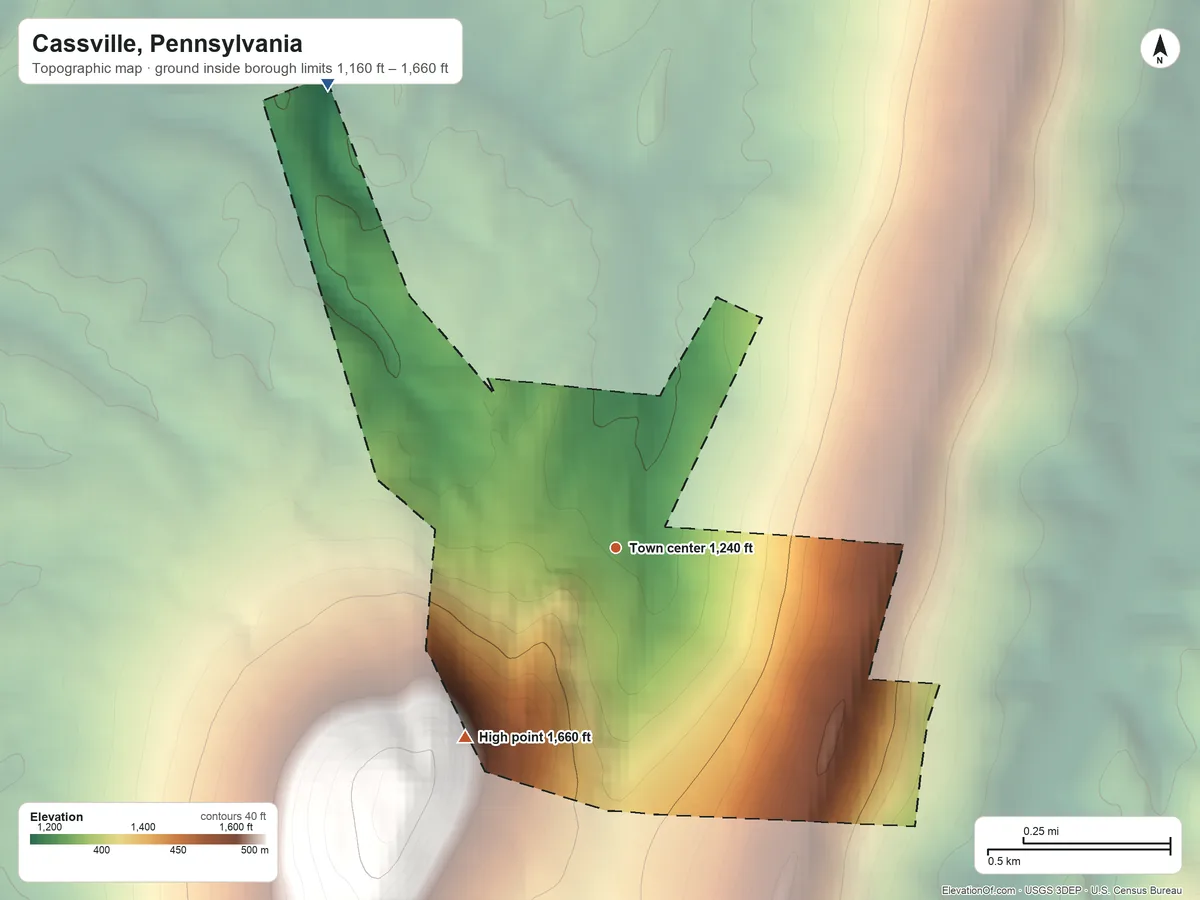Click the '1,400' legend tick label
This screenshot has width=1200, height=900.
144,827
